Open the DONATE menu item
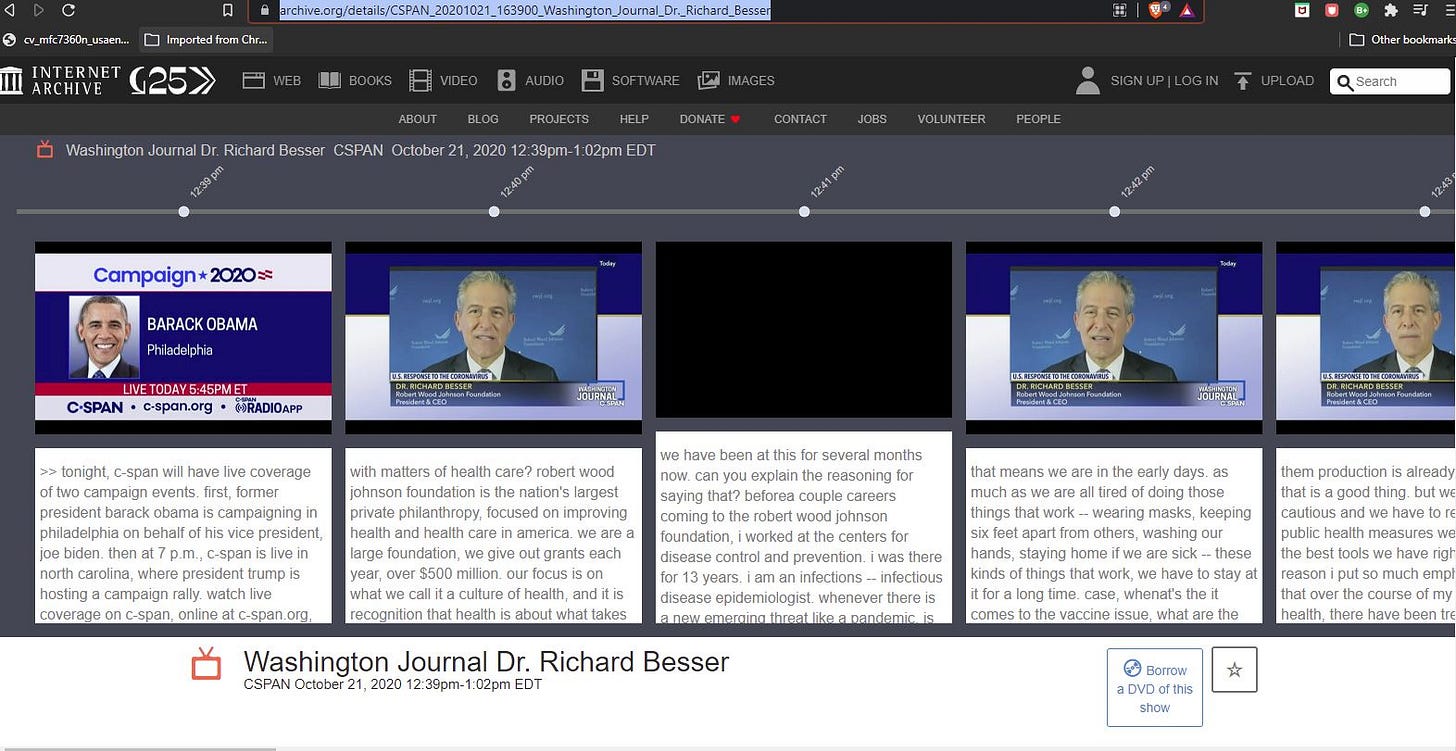The image size is (1456, 751). [x=710, y=119]
